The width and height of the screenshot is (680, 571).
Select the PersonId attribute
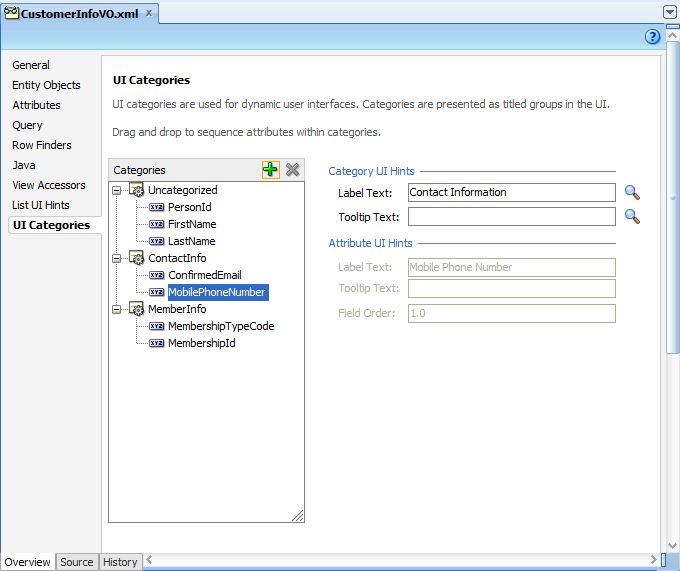click(190, 207)
